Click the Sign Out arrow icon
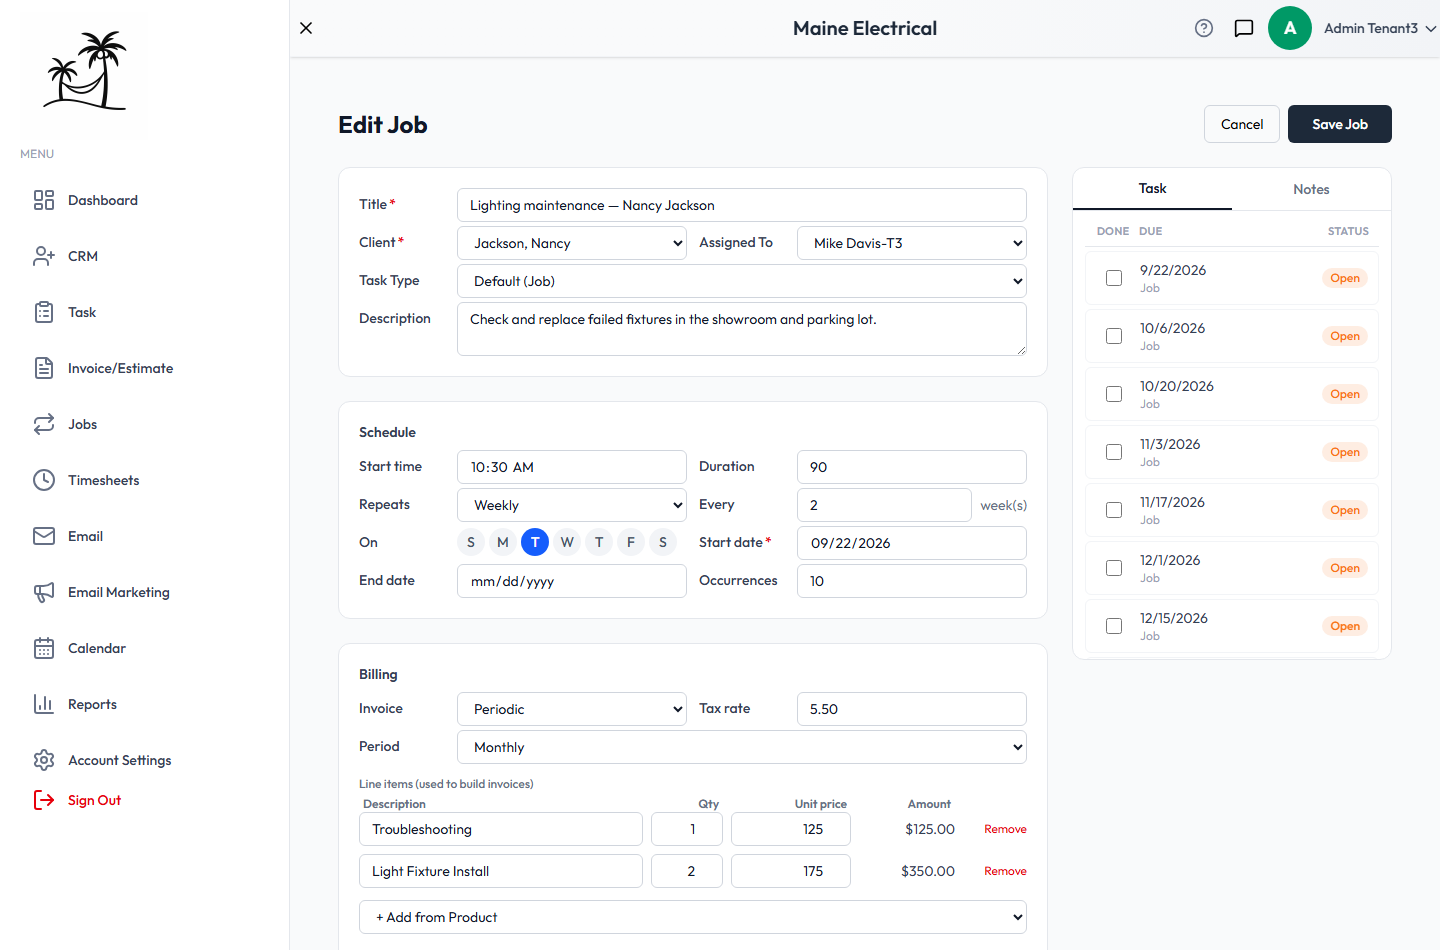The width and height of the screenshot is (1440, 950). (x=44, y=800)
